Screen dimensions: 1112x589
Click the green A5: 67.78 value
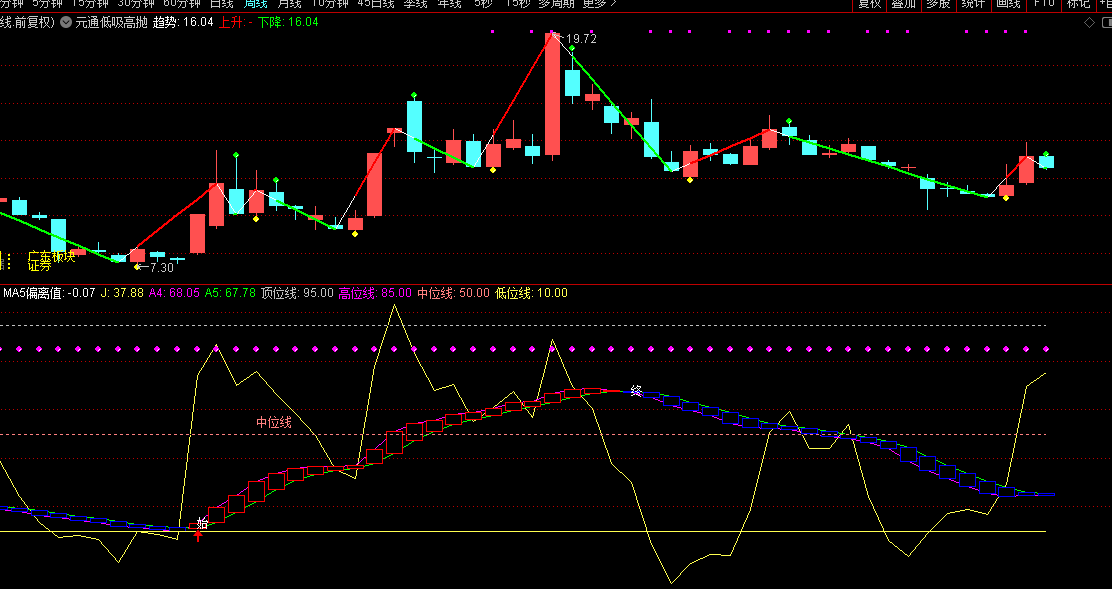coord(230,293)
